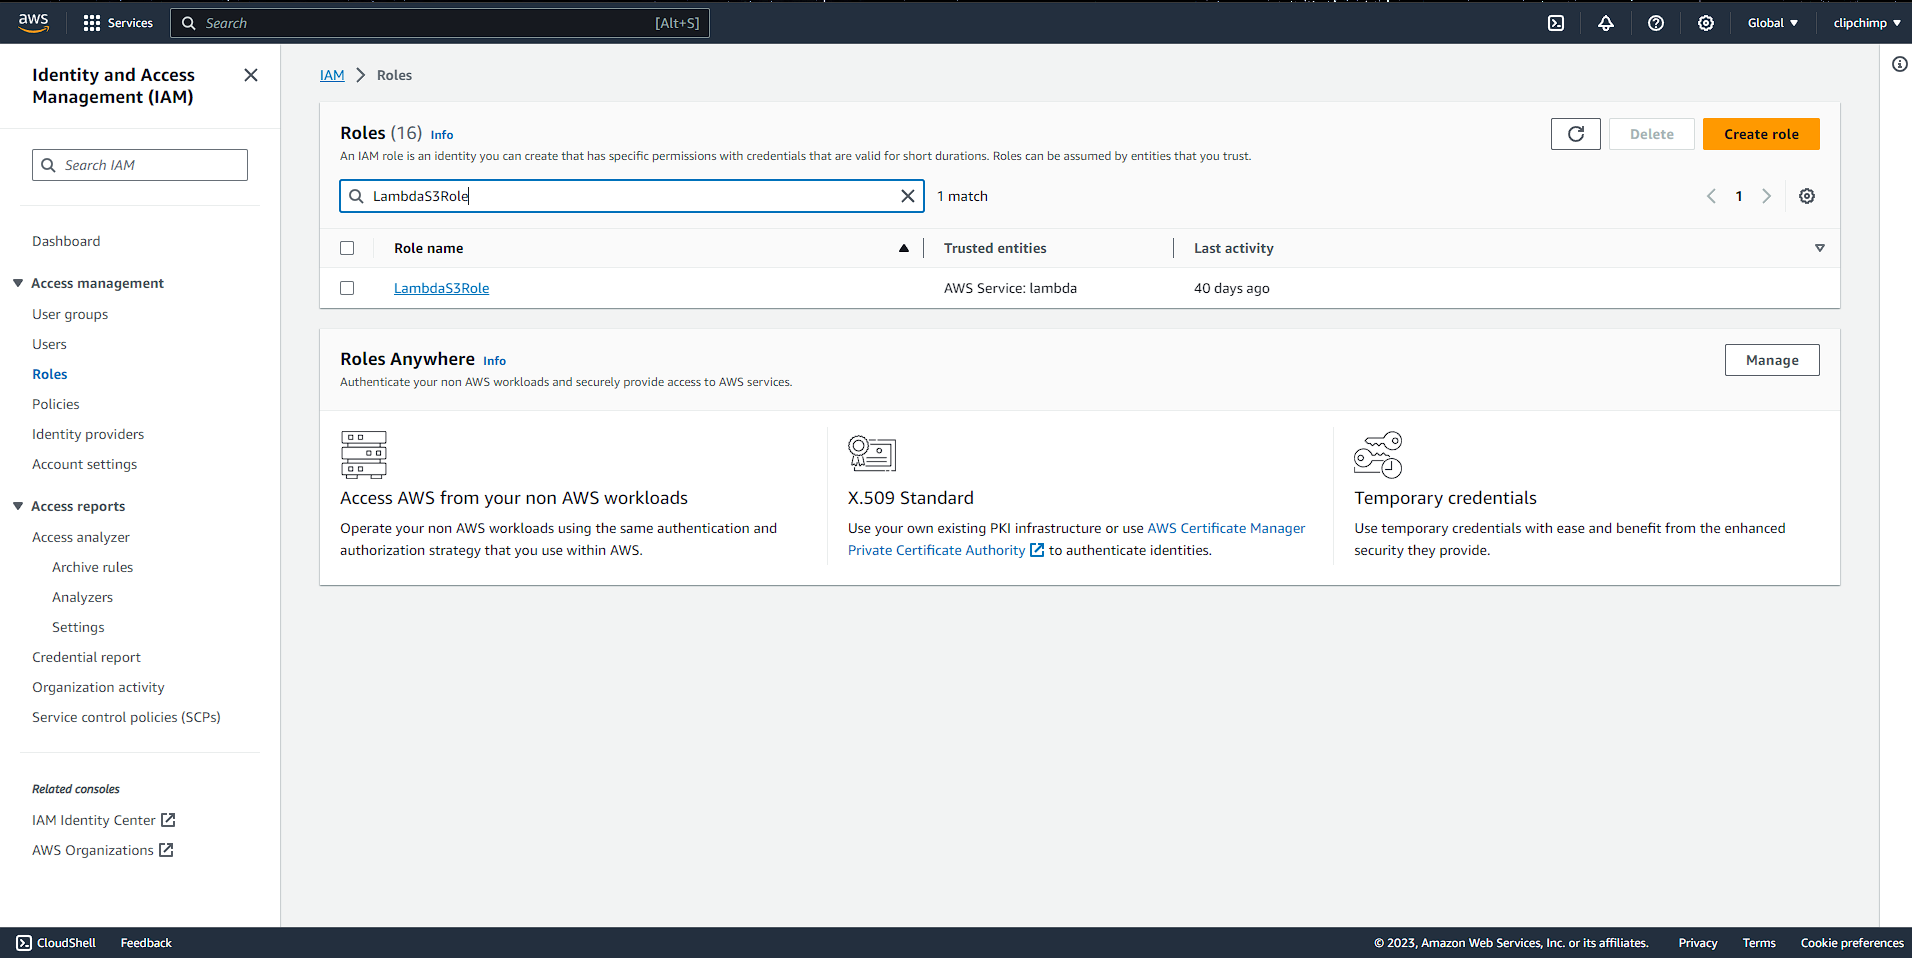
Task: Click the Manage button for Roles Anywhere
Action: click(1772, 360)
